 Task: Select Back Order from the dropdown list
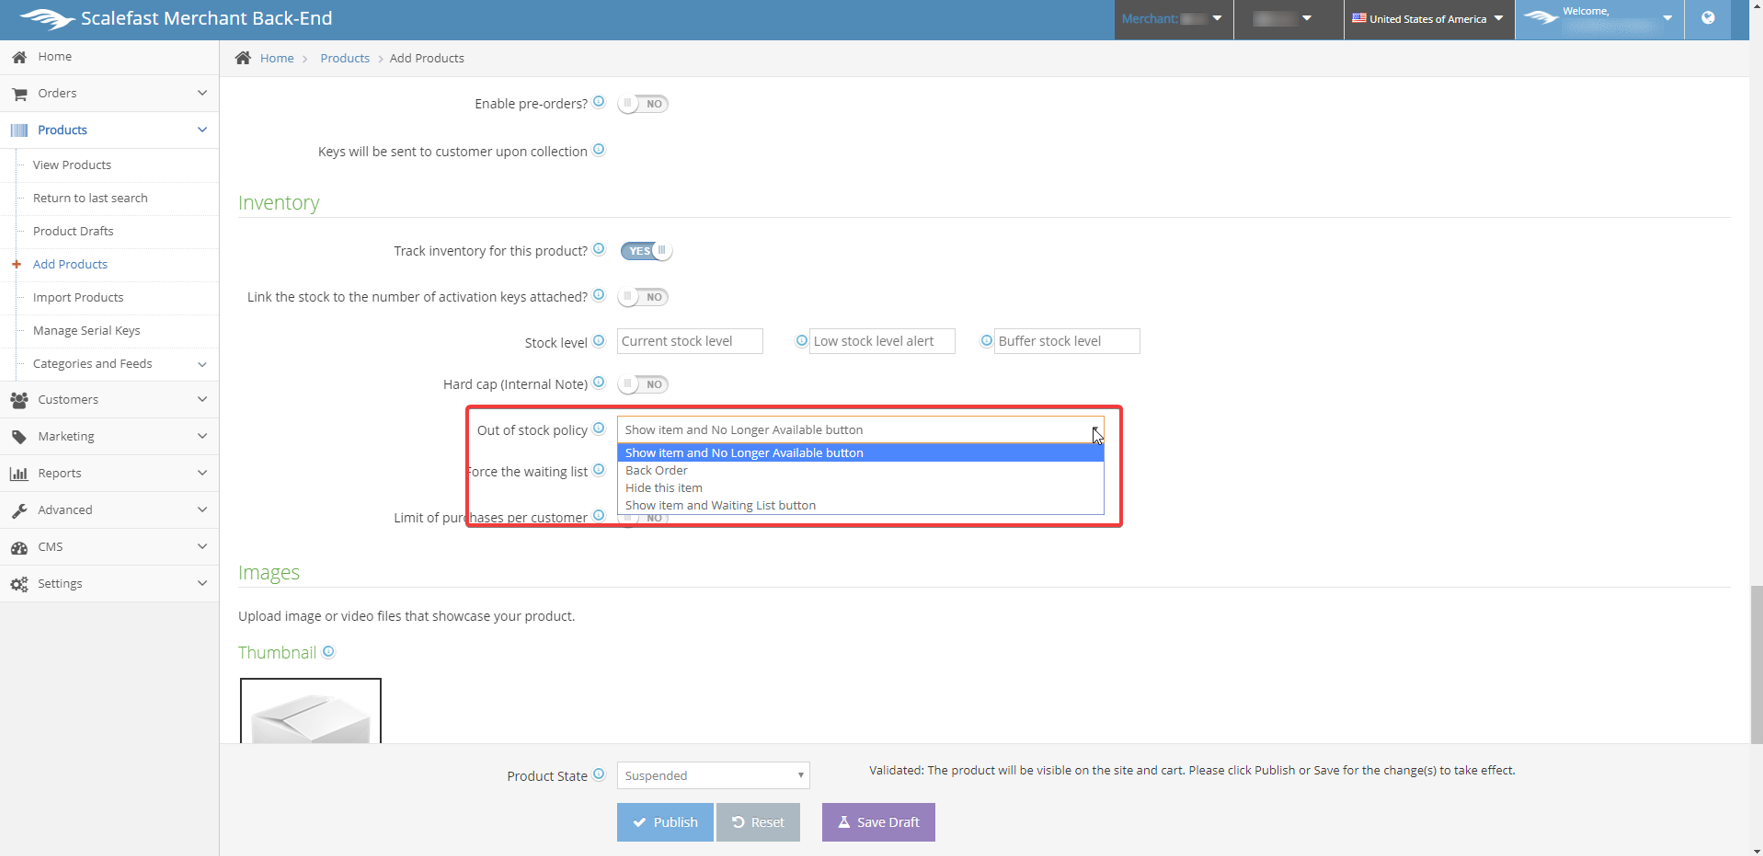pyautogui.click(x=656, y=470)
